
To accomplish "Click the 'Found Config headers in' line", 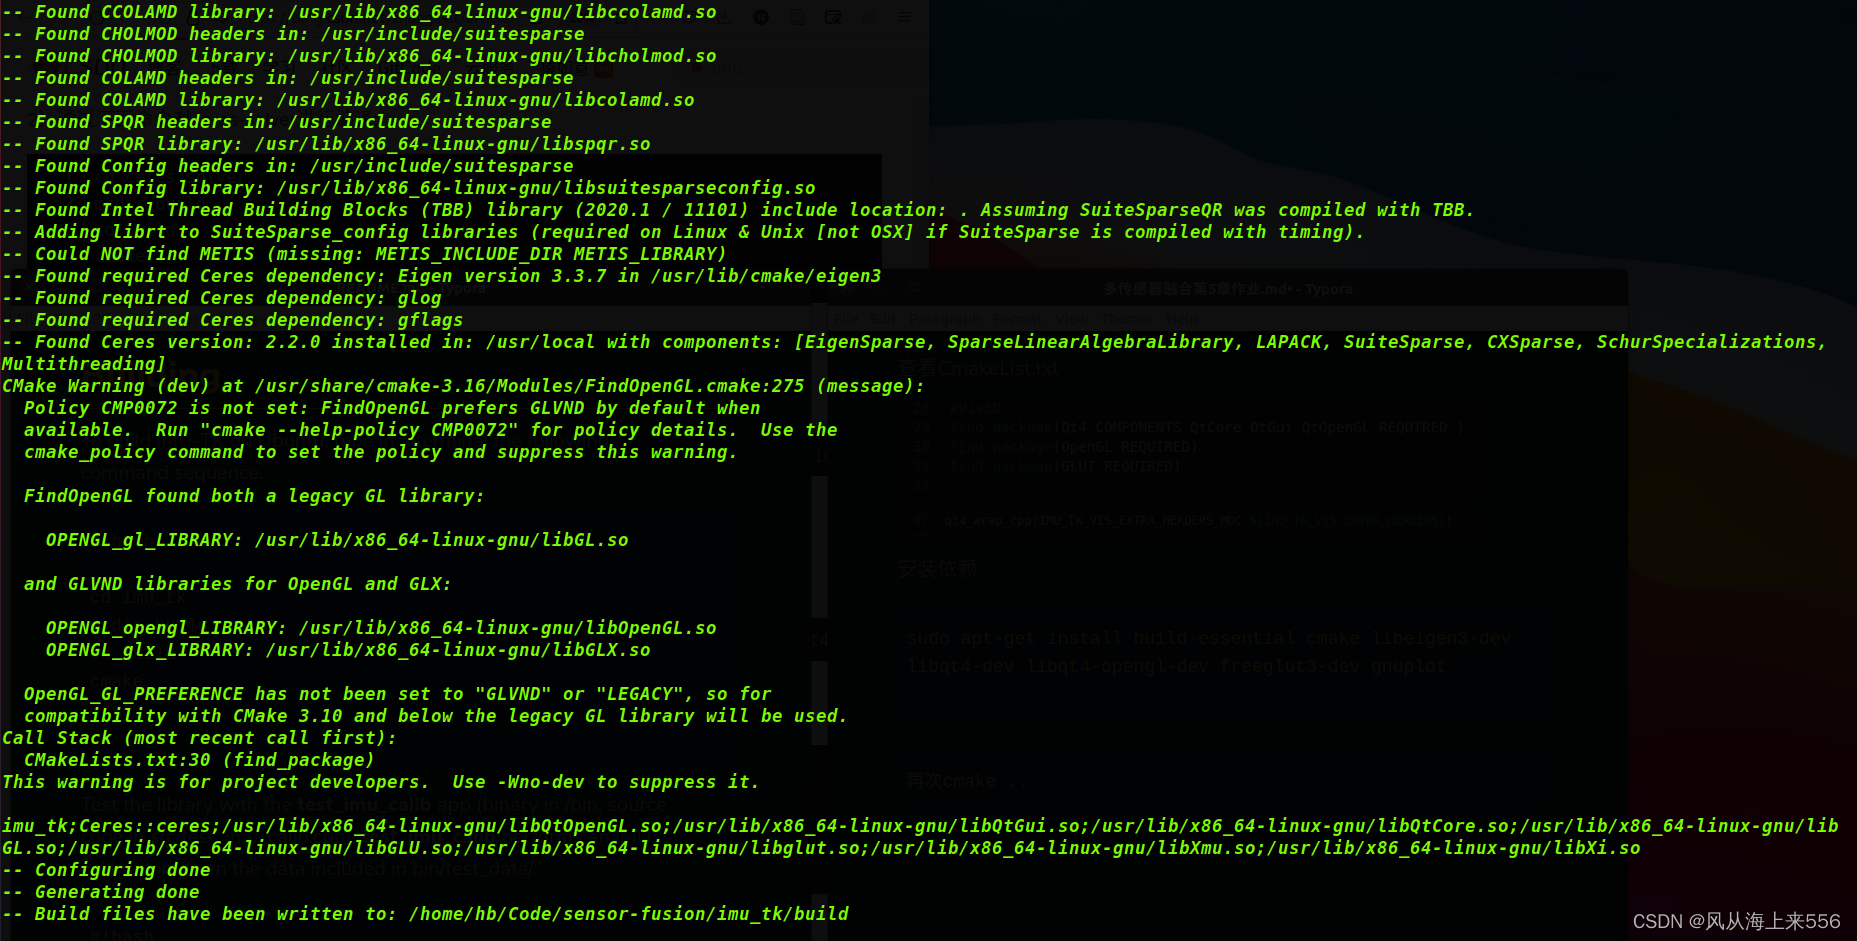I will (x=288, y=166).
